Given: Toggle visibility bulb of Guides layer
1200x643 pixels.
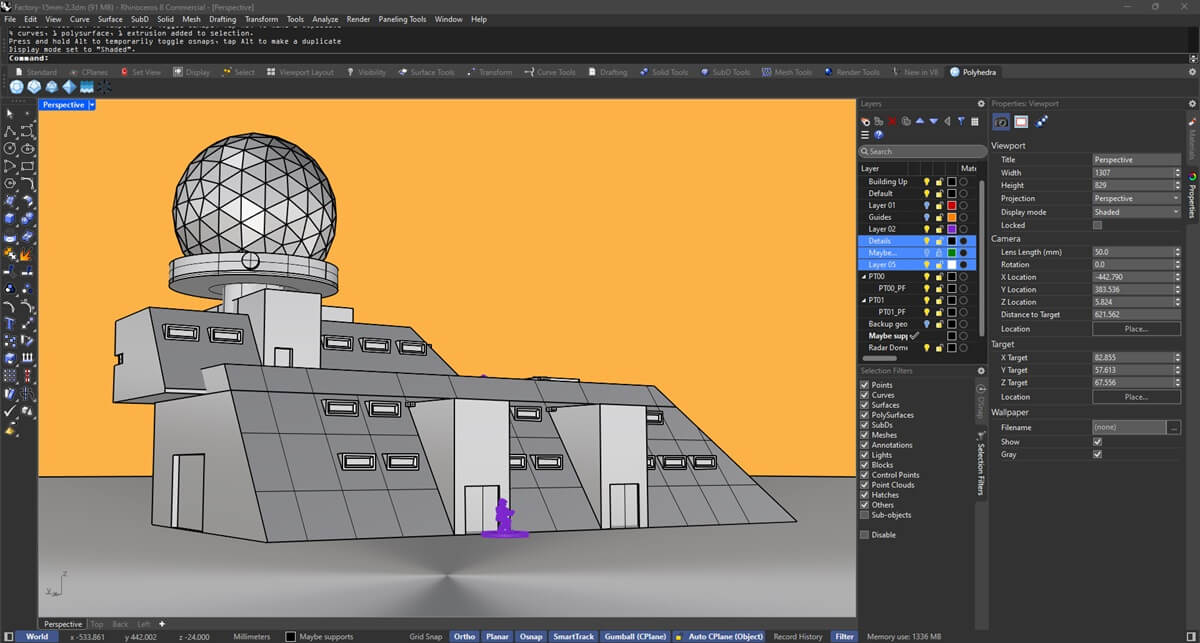Looking at the screenshot, I should pyautogui.click(x=927, y=217).
